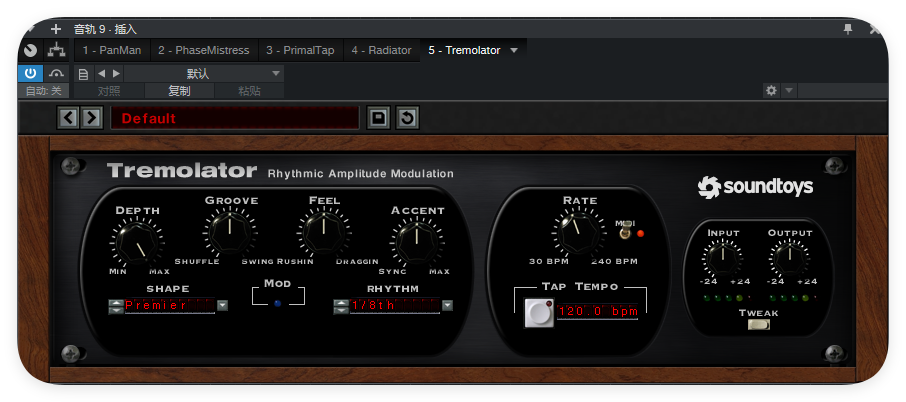Save preset with the disk icon
Screen dimensions: 906x402
coord(378,118)
